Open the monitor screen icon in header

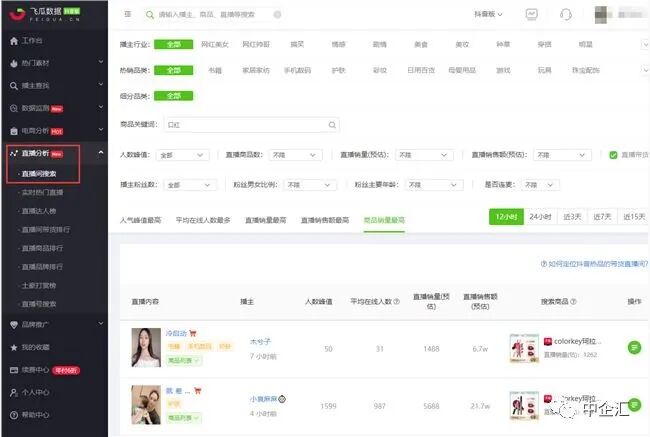[x=531, y=14]
